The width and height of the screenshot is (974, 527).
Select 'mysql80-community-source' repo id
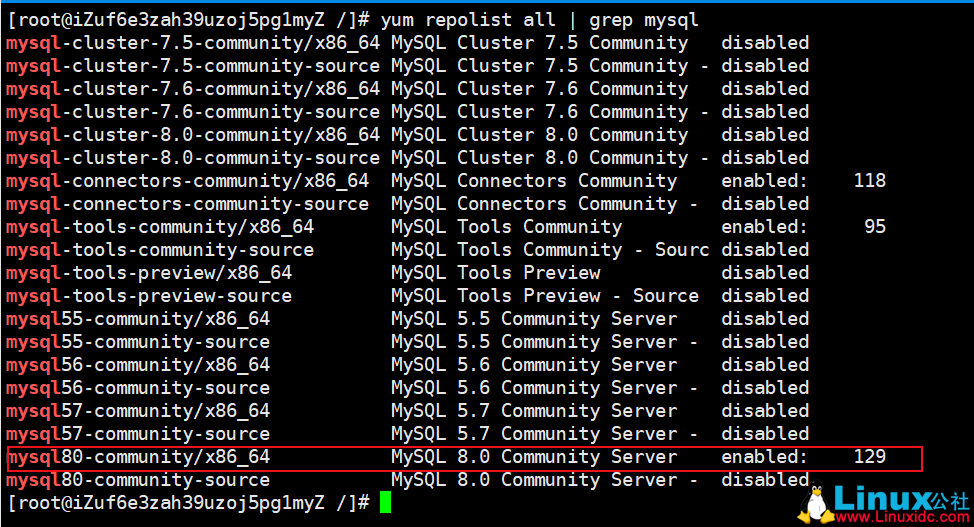point(138,480)
